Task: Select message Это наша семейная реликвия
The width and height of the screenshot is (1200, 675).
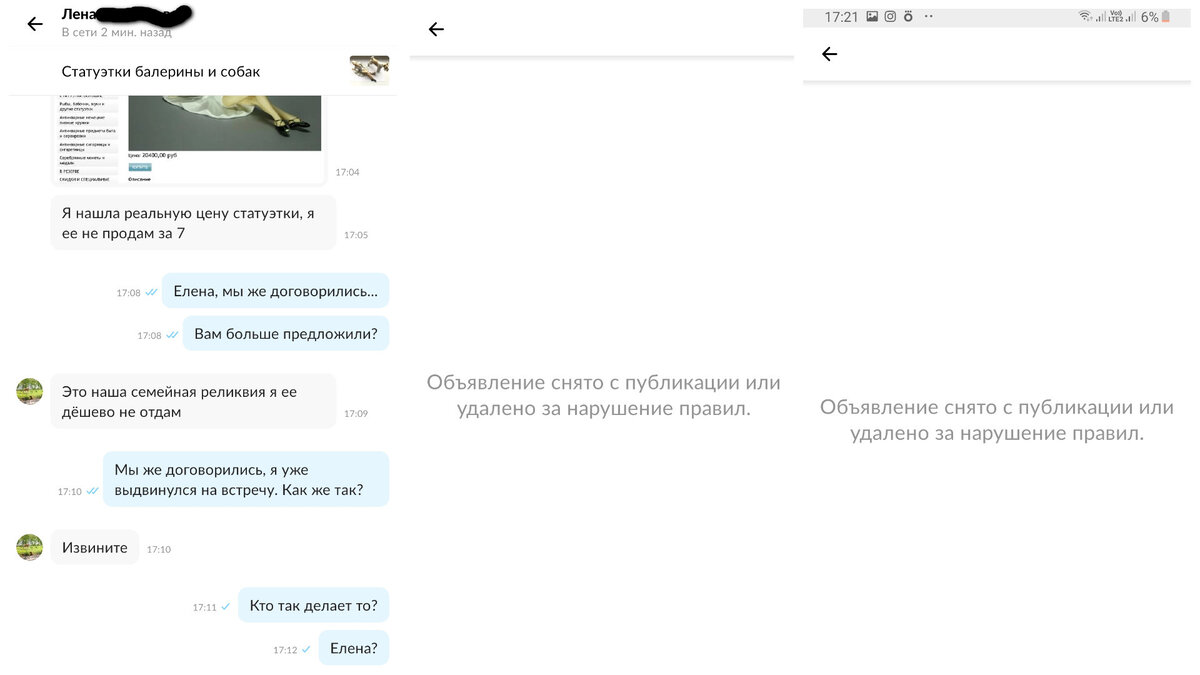Action: coord(193,402)
